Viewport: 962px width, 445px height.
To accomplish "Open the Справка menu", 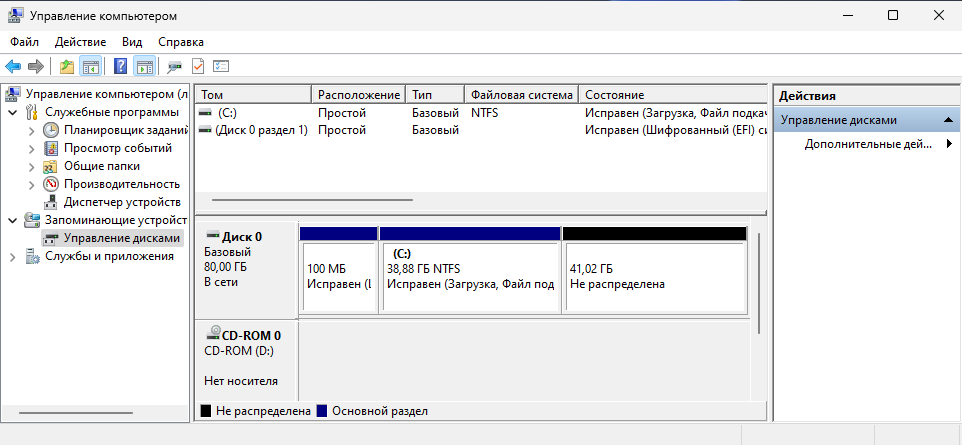I will 181,42.
